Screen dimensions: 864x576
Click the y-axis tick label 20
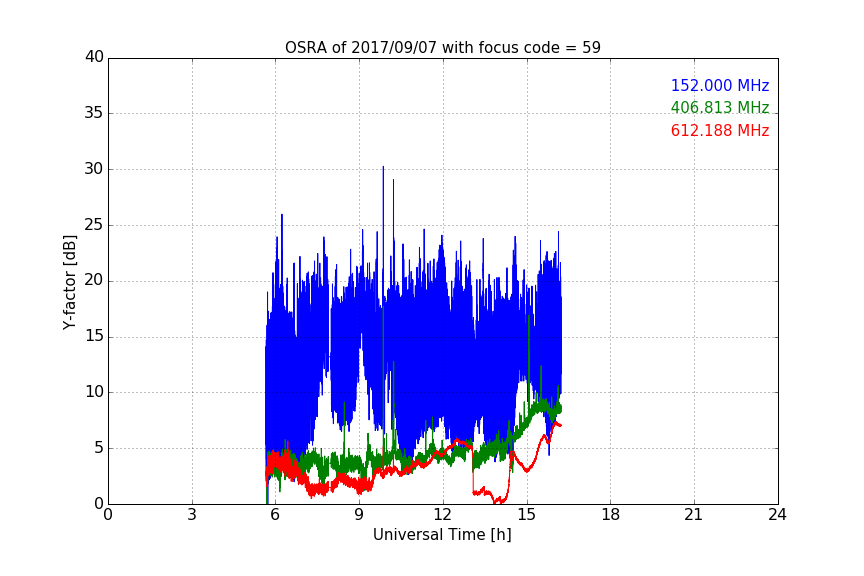tap(94, 280)
